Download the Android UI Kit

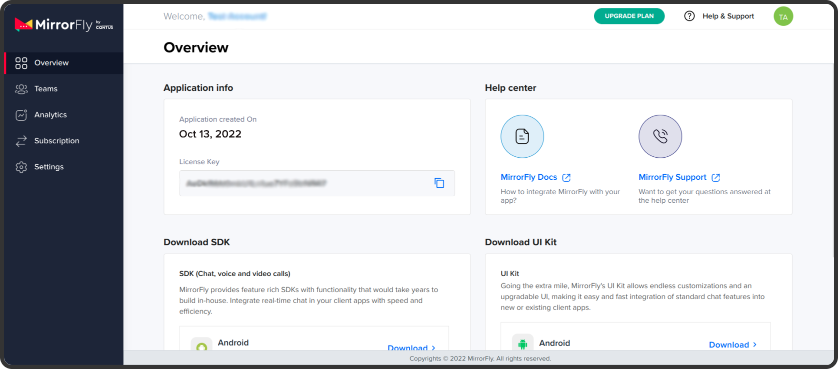click(733, 345)
